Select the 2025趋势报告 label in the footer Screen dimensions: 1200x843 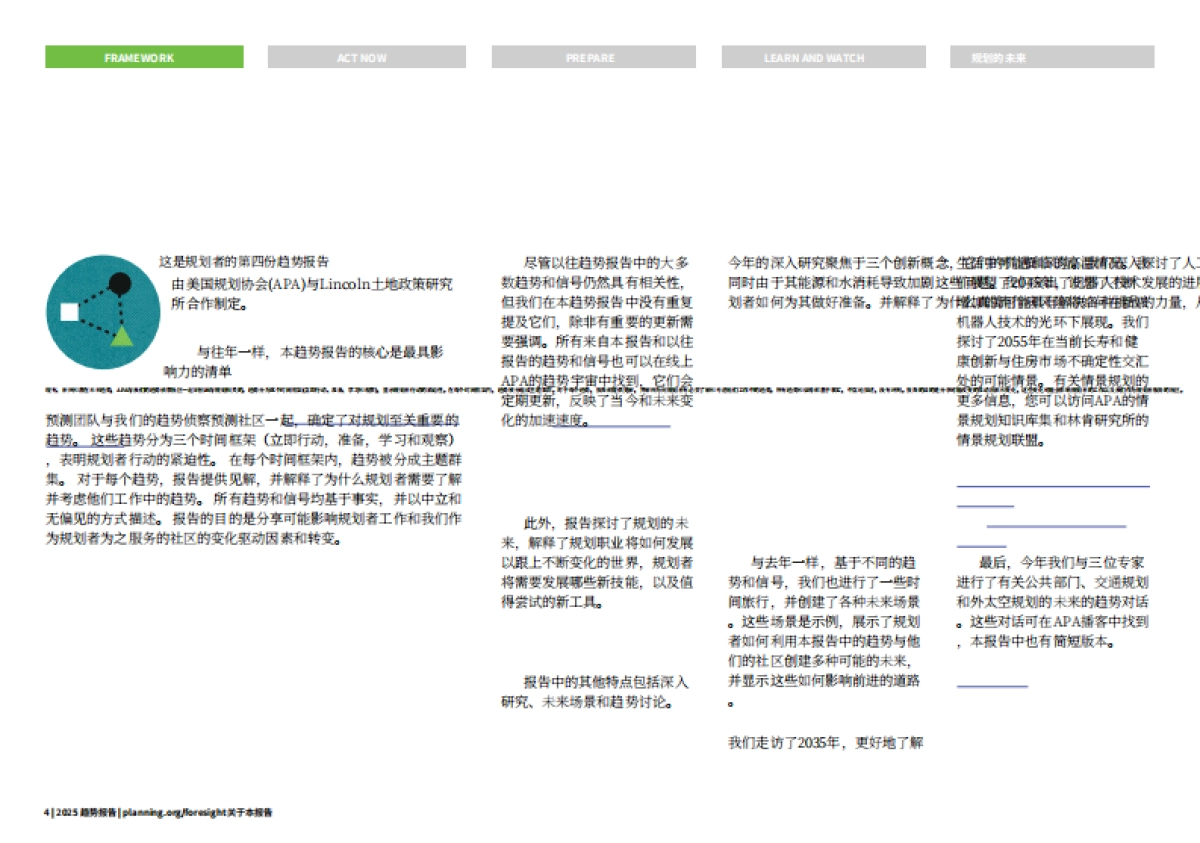pos(85,813)
